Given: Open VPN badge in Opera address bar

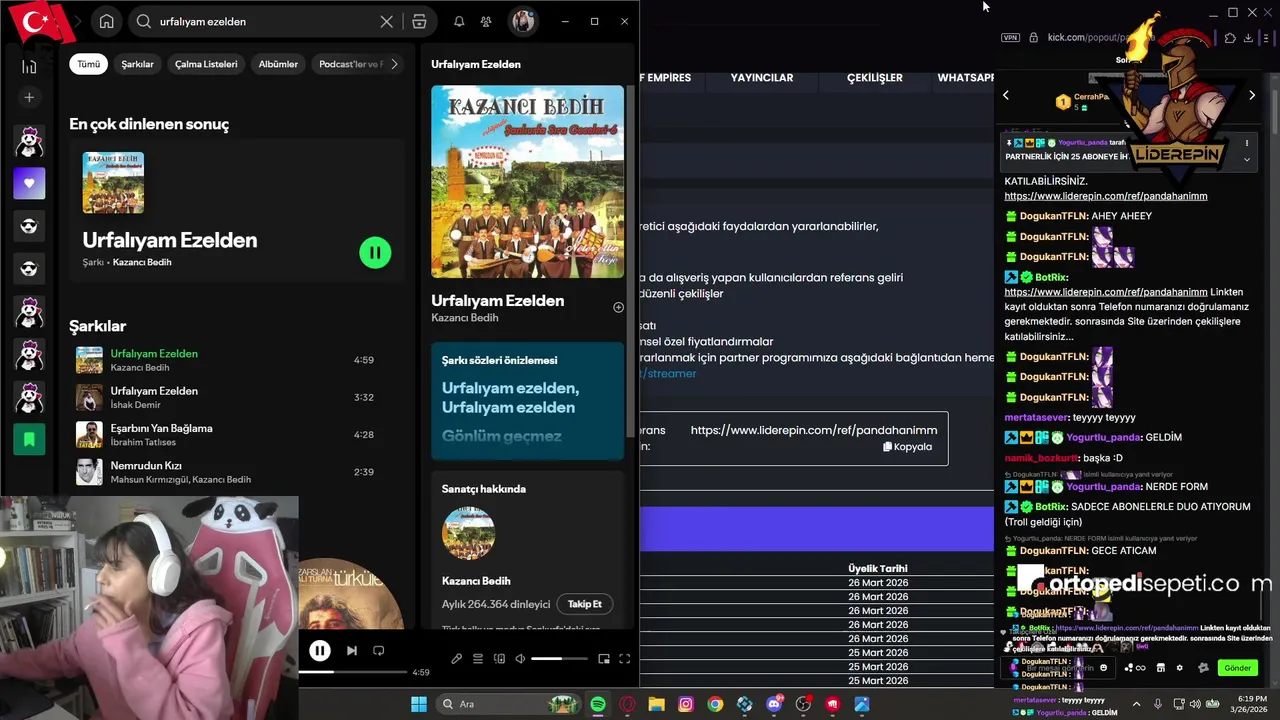Looking at the screenshot, I should tap(1010, 38).
